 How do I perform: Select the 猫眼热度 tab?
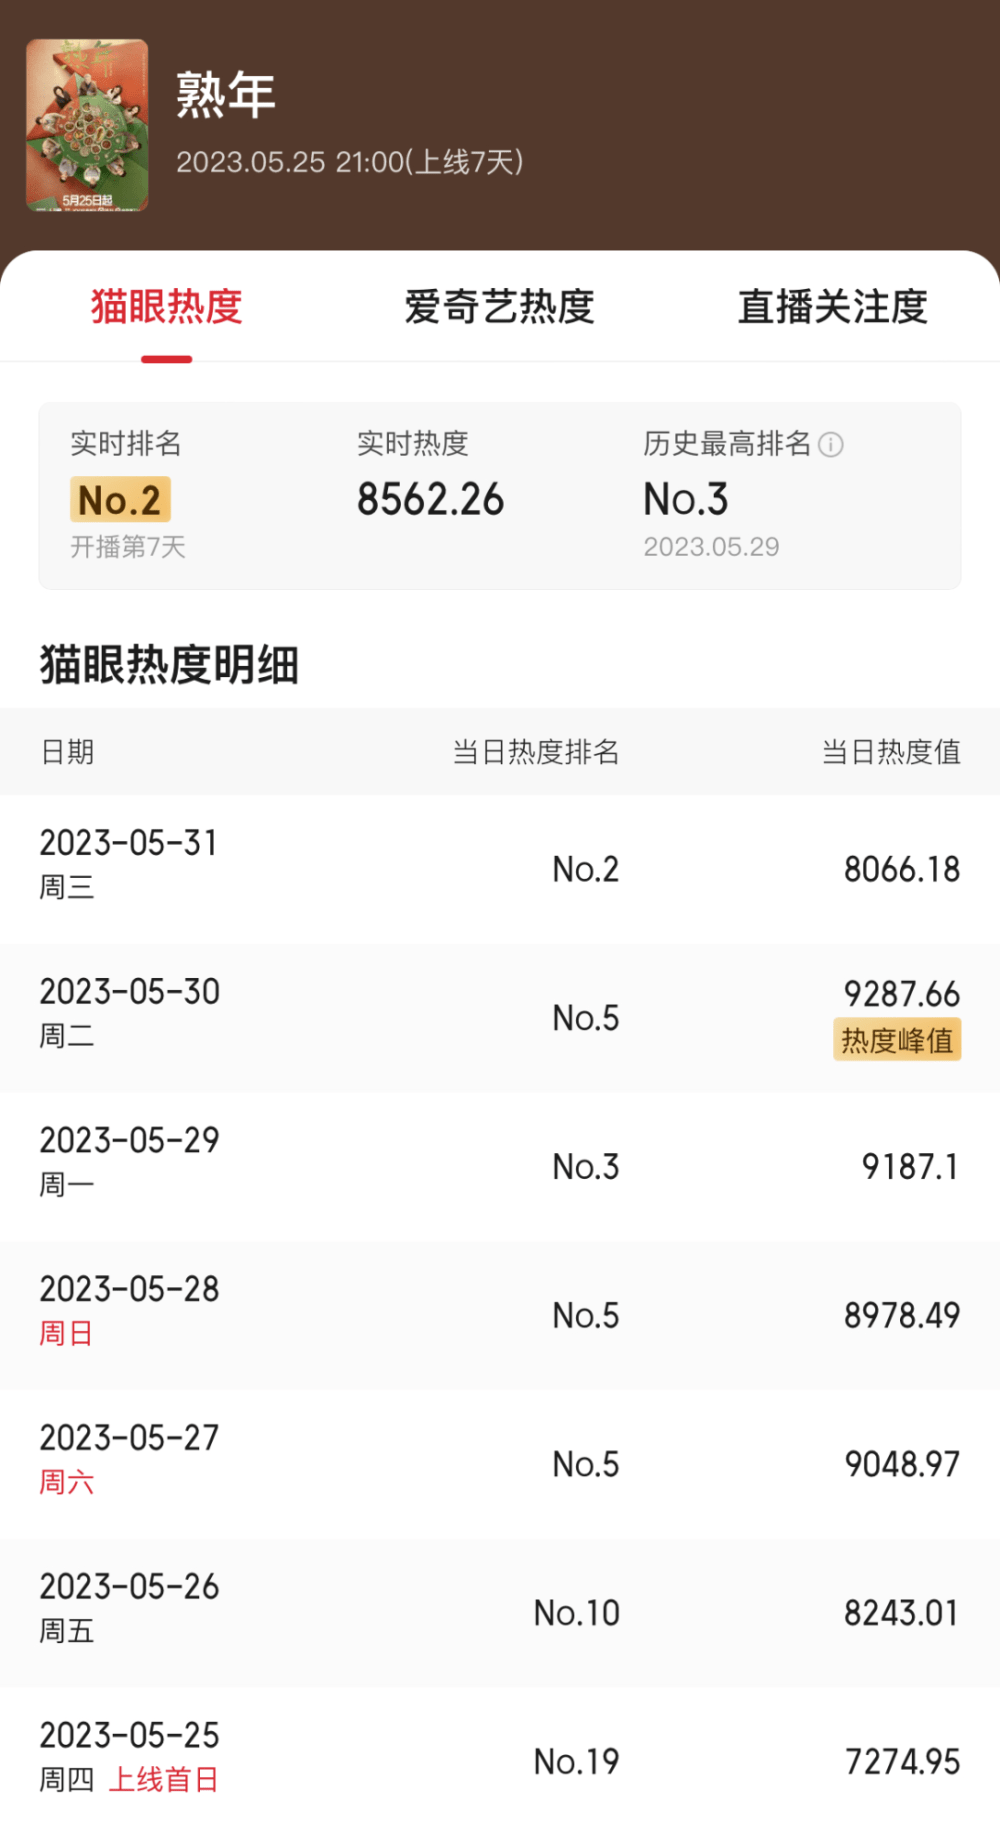pos(167,307)
